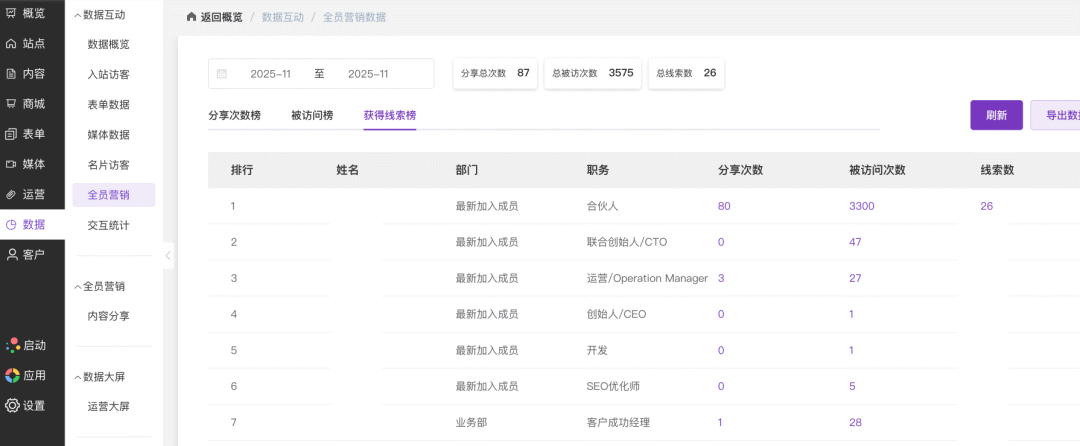1080x446 pixels.
Task: Select the 客户 person icon
Action: click(x=11, y=255)
